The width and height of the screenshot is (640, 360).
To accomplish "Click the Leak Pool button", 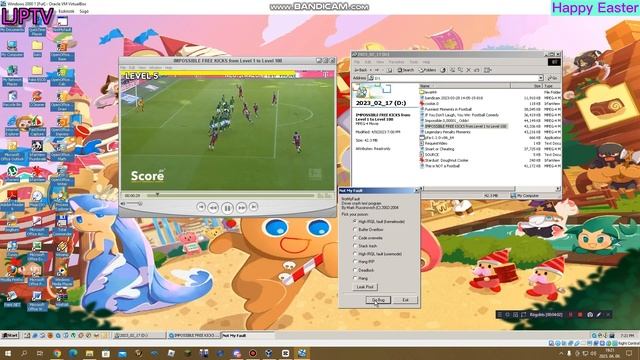I will (x=365, y=287).
